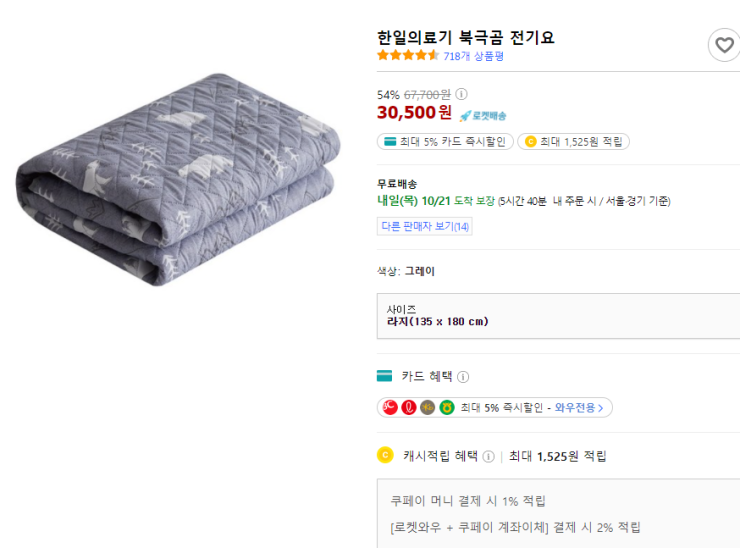The width and height of the screenshot is (740, 548).
Task: Open 다른 판매자 보기(14) seller list
Action: pyautogui.click(x=425, y=226)
